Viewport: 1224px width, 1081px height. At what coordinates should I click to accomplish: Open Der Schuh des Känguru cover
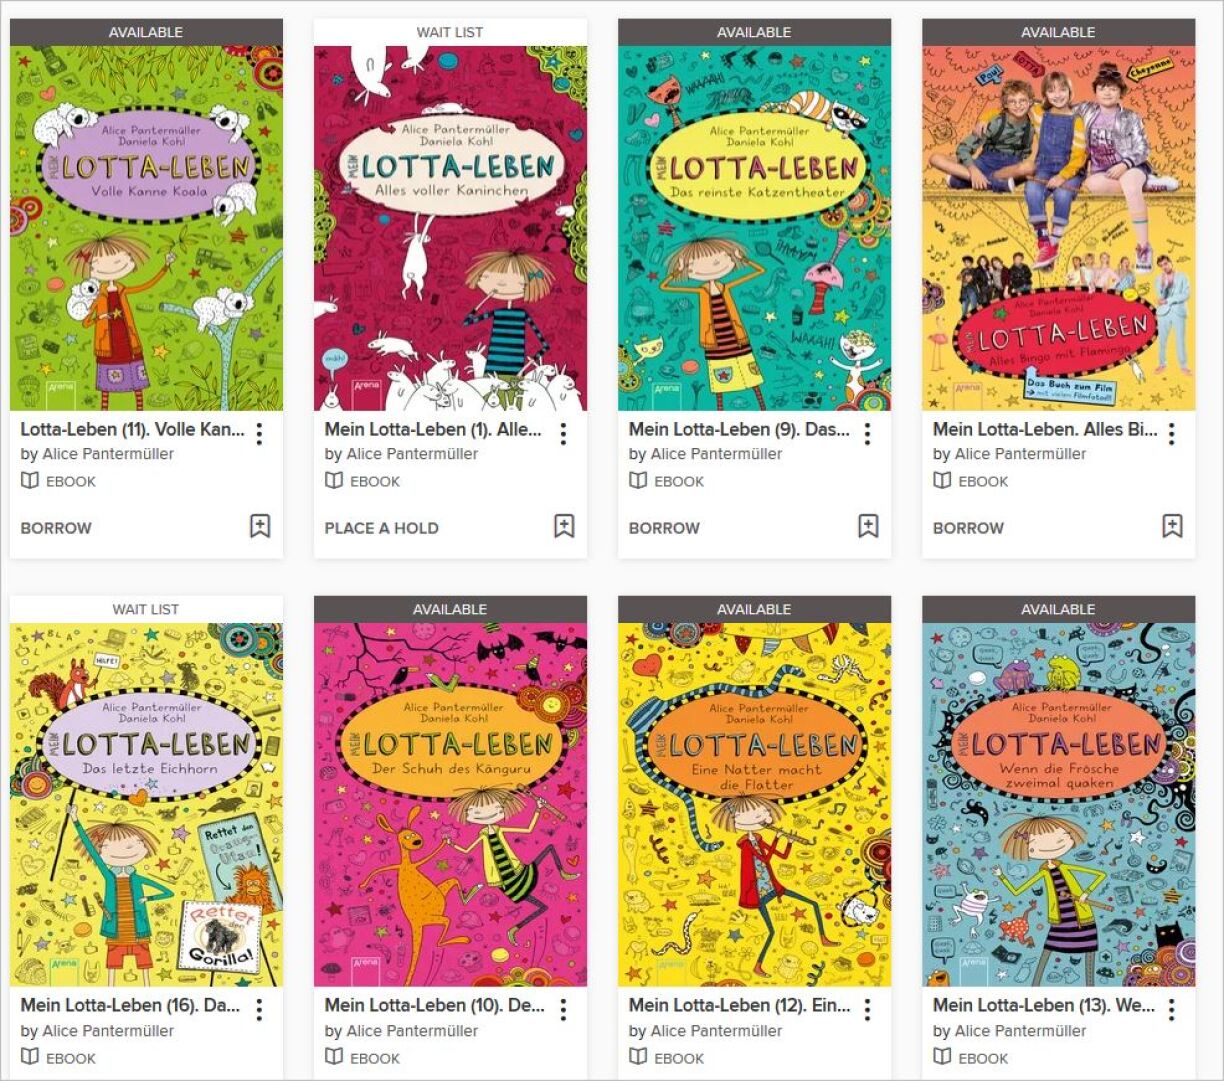coord(450,804)
